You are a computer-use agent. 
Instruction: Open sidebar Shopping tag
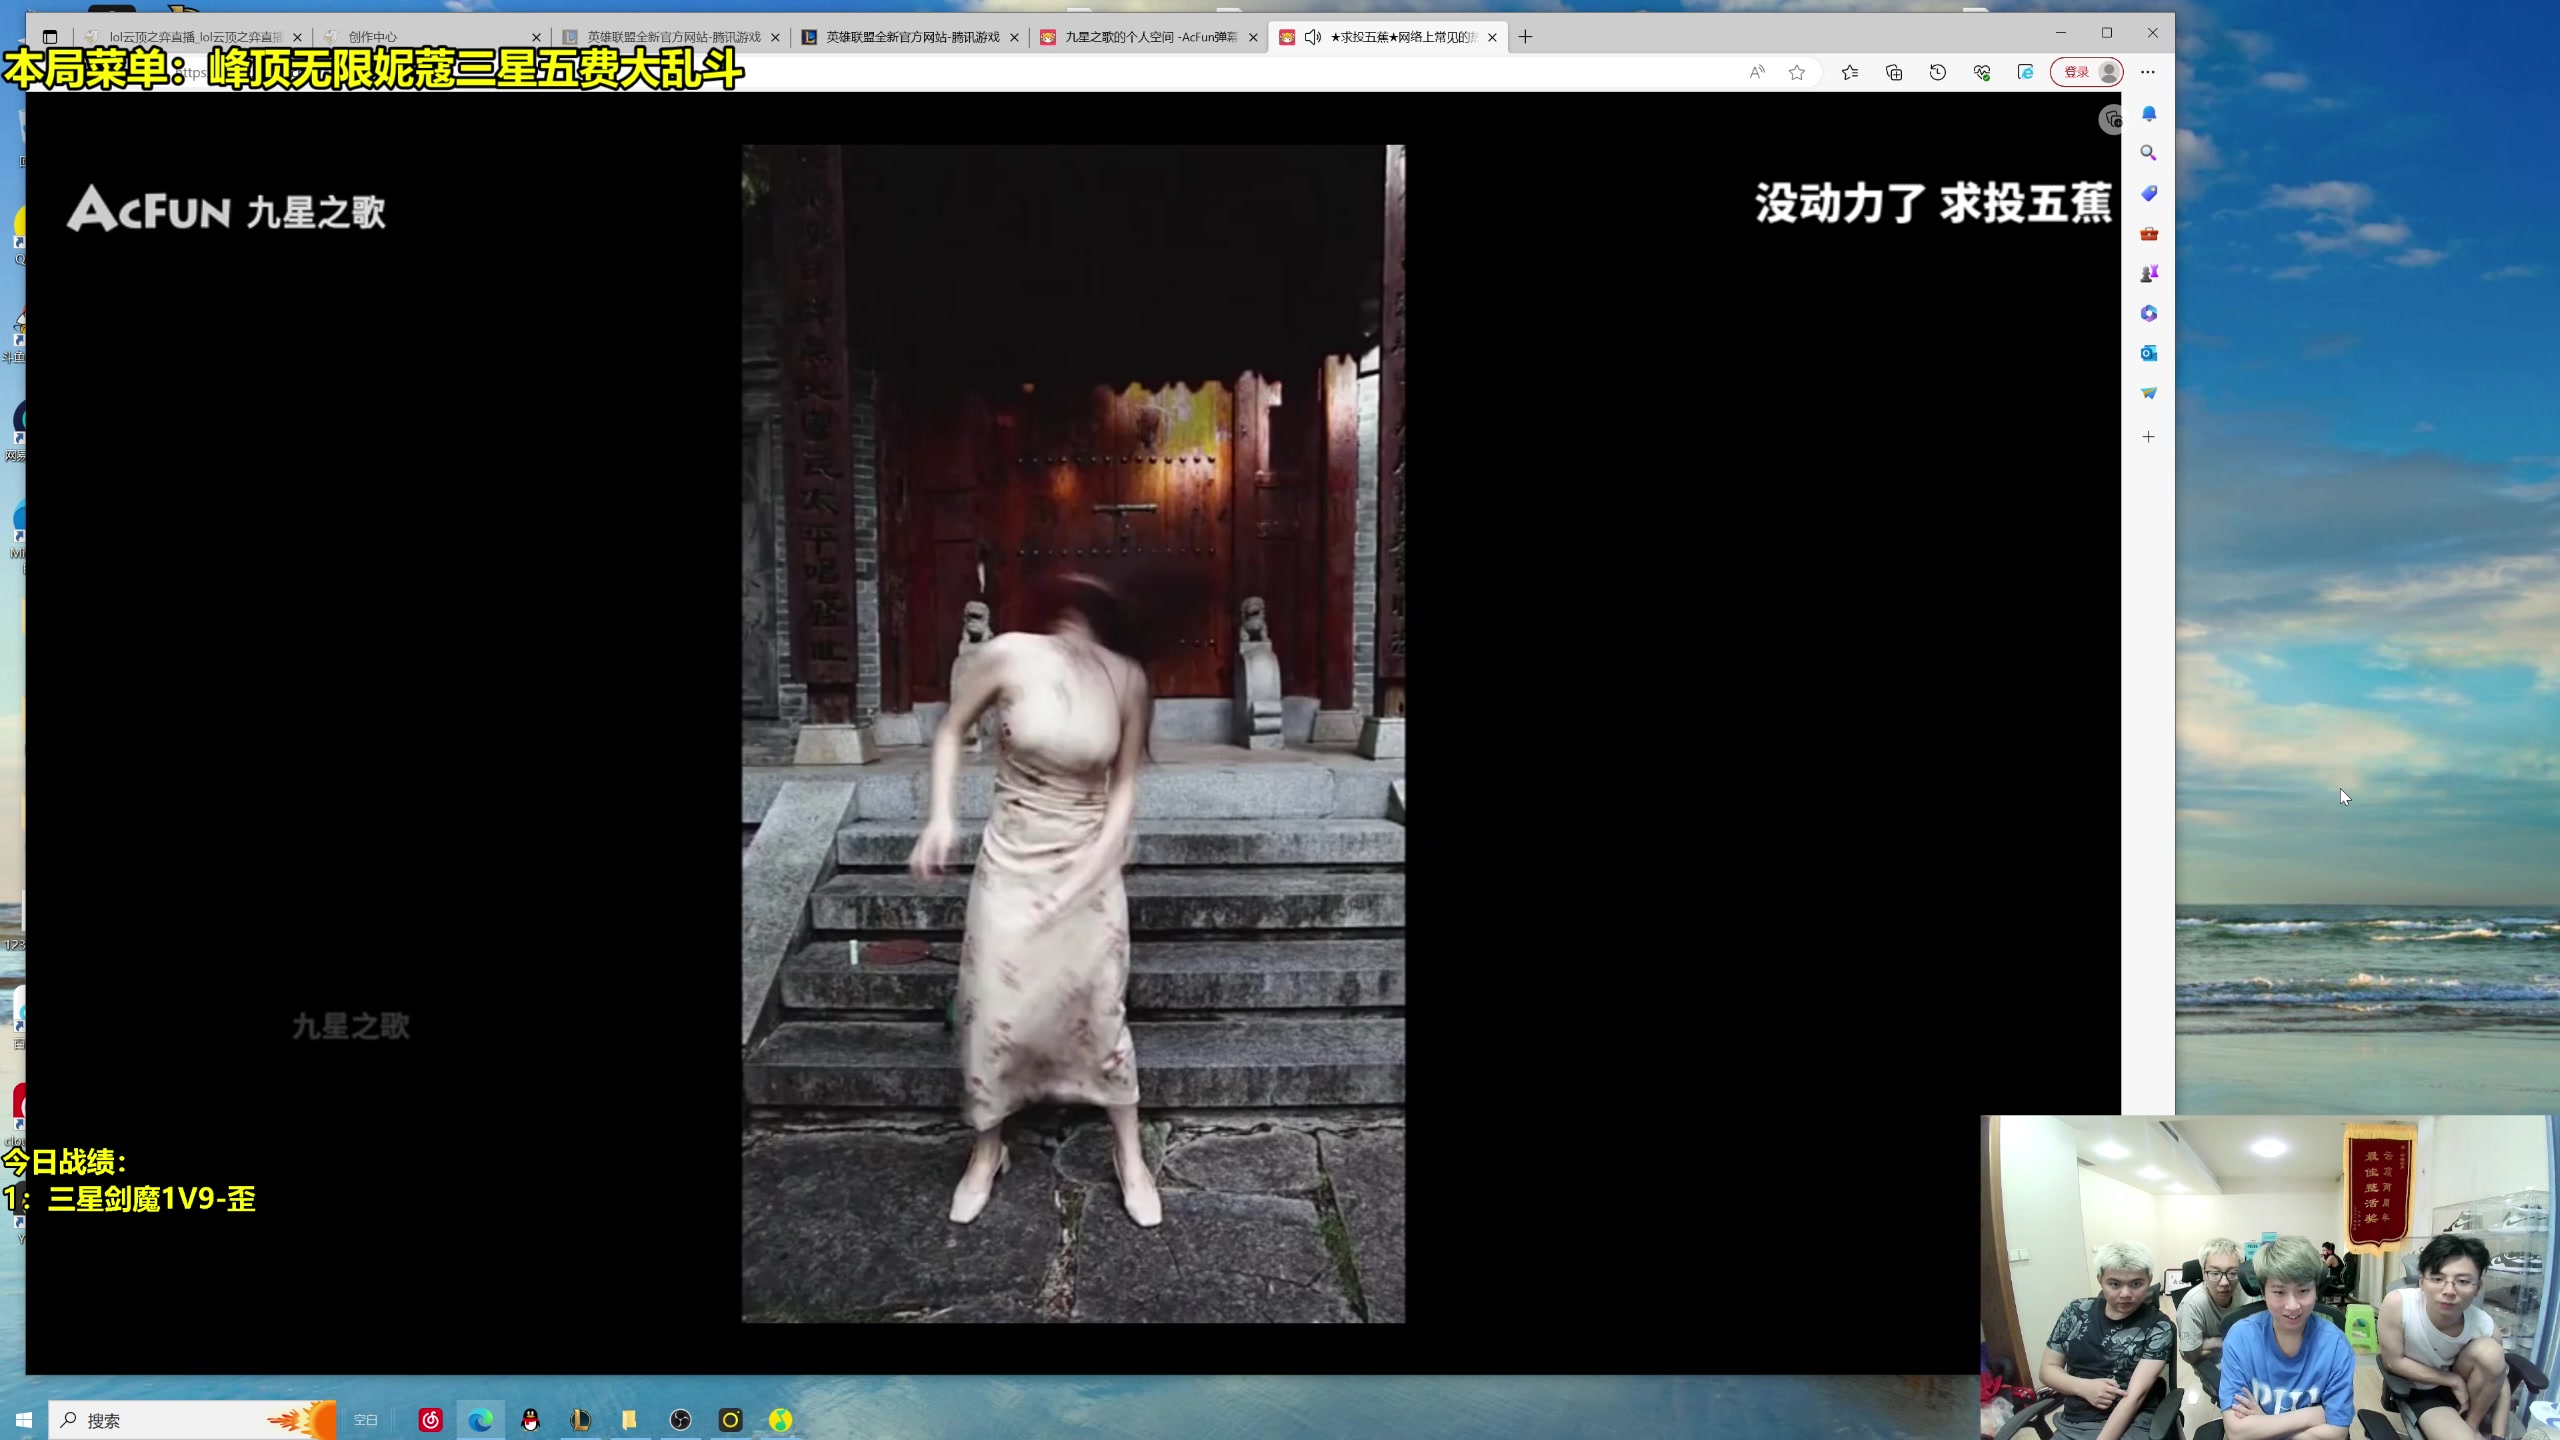(x=2148, y=193)
